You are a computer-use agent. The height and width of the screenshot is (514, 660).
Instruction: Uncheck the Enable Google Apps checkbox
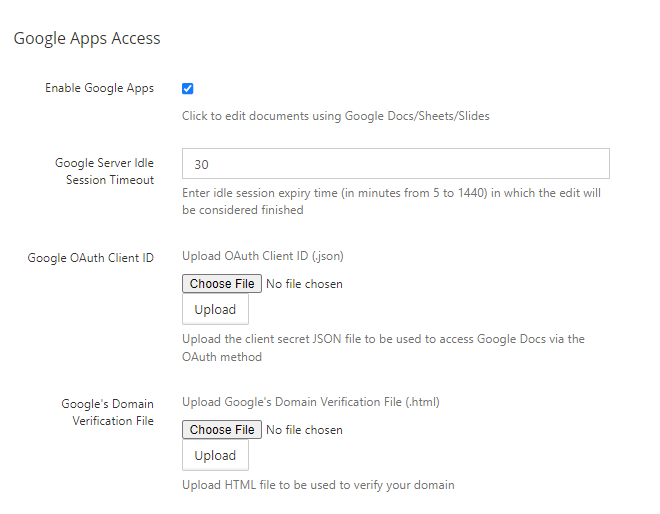[x=187, y=88]
